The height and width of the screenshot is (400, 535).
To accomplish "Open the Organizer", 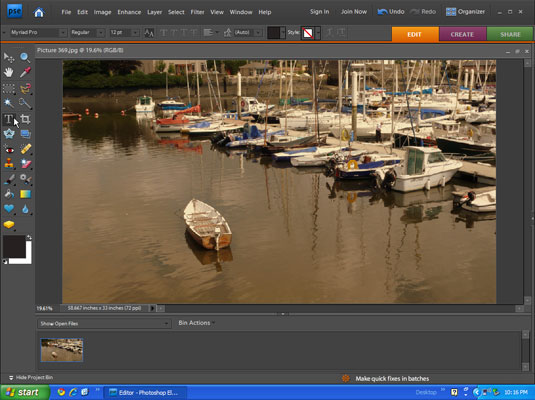I will pos(465,12).
